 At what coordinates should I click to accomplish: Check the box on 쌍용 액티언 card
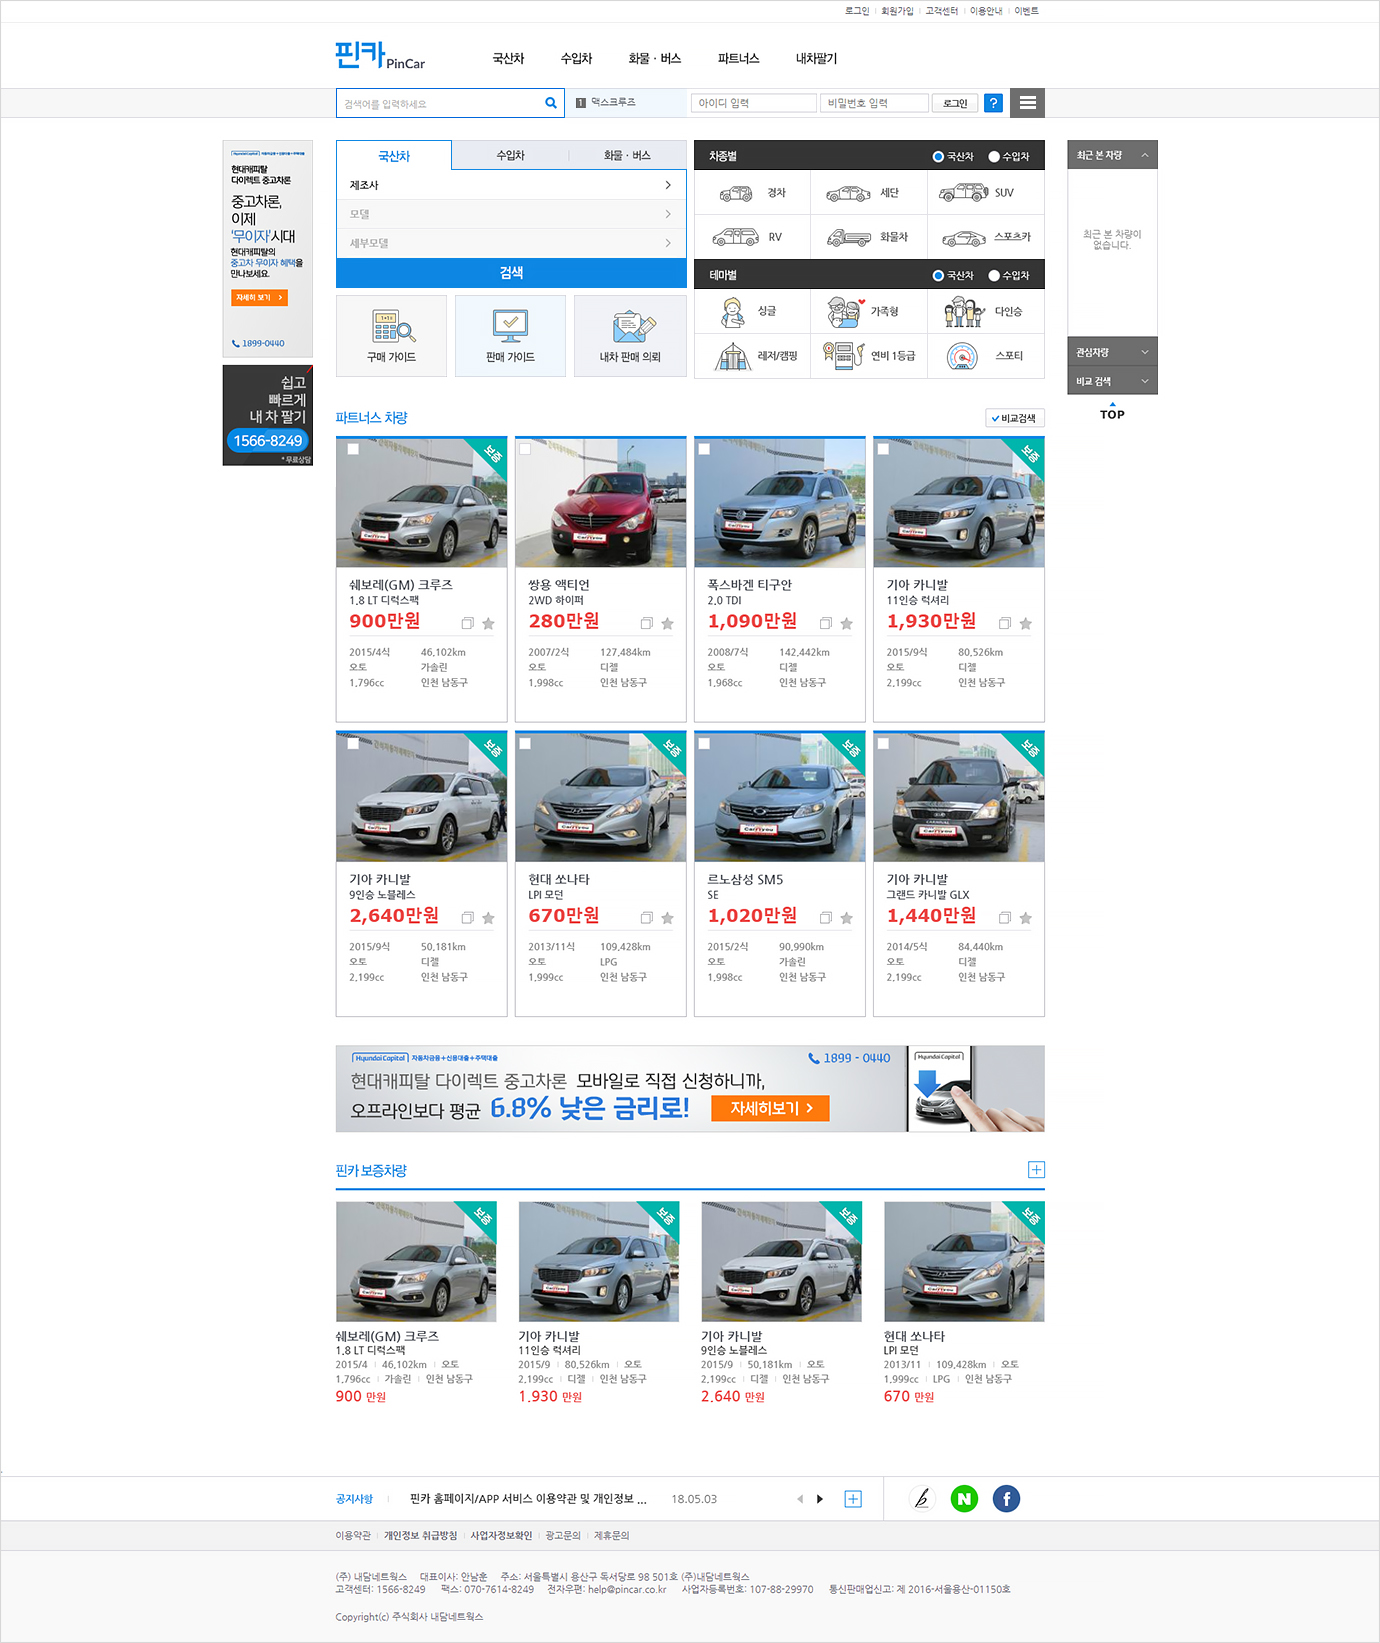[x=525, y=450]
